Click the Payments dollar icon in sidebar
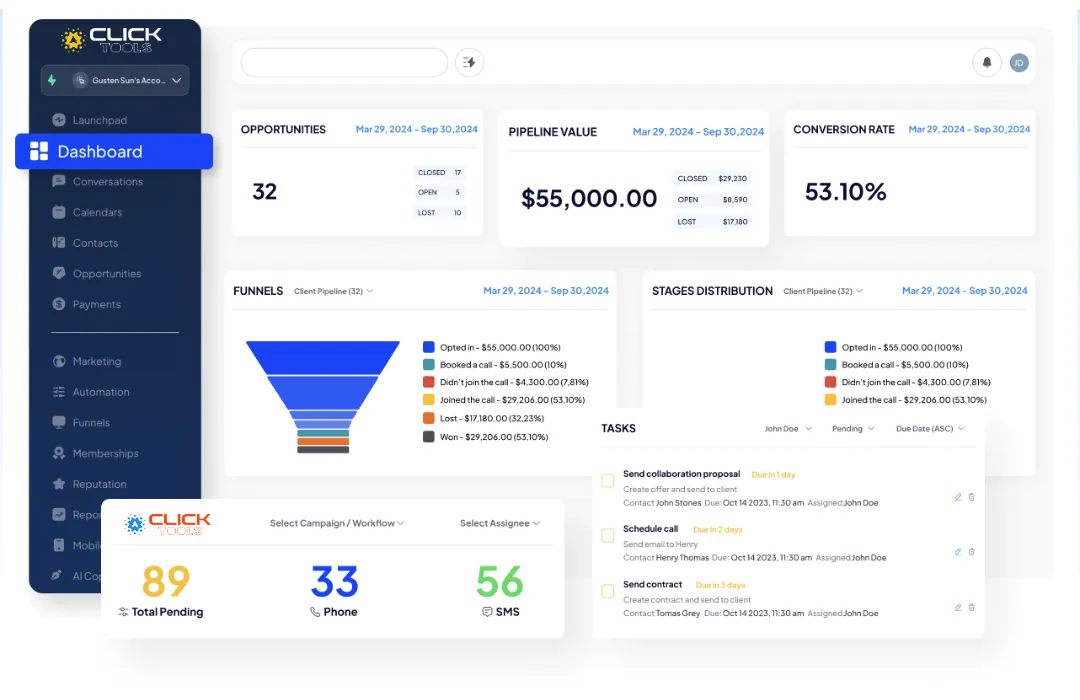1080x700 pixels. (59, 304)
